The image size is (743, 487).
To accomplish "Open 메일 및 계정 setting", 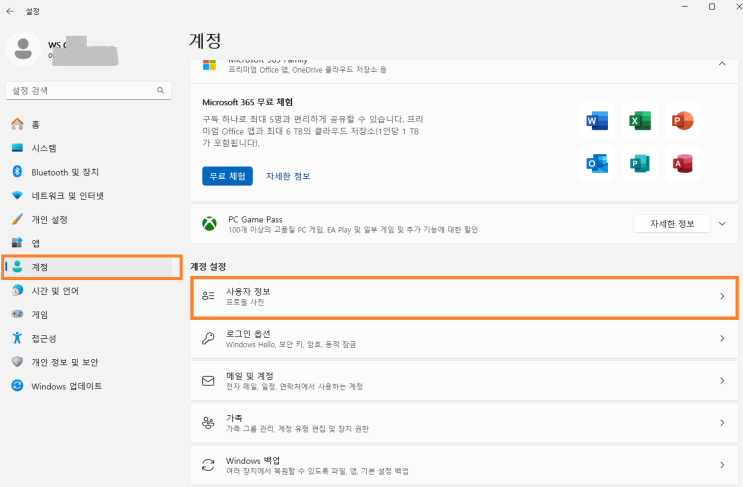I will (x=464, y=381).
